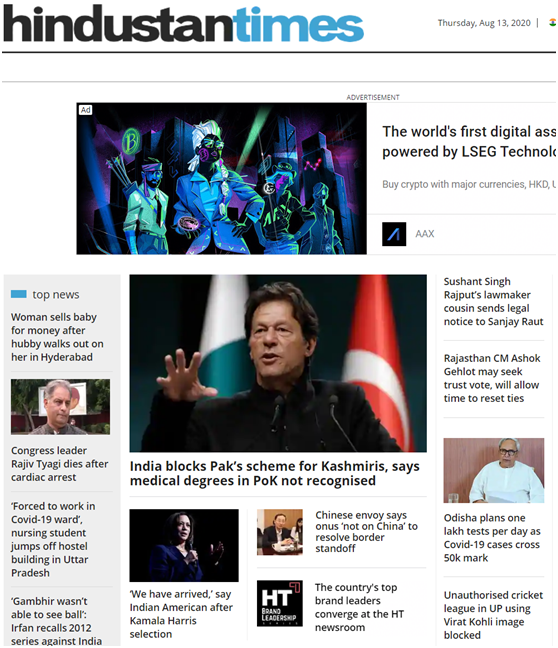Open Woman sells baby in Hyderabad story

pyautogui.click(x=57, y=337)
